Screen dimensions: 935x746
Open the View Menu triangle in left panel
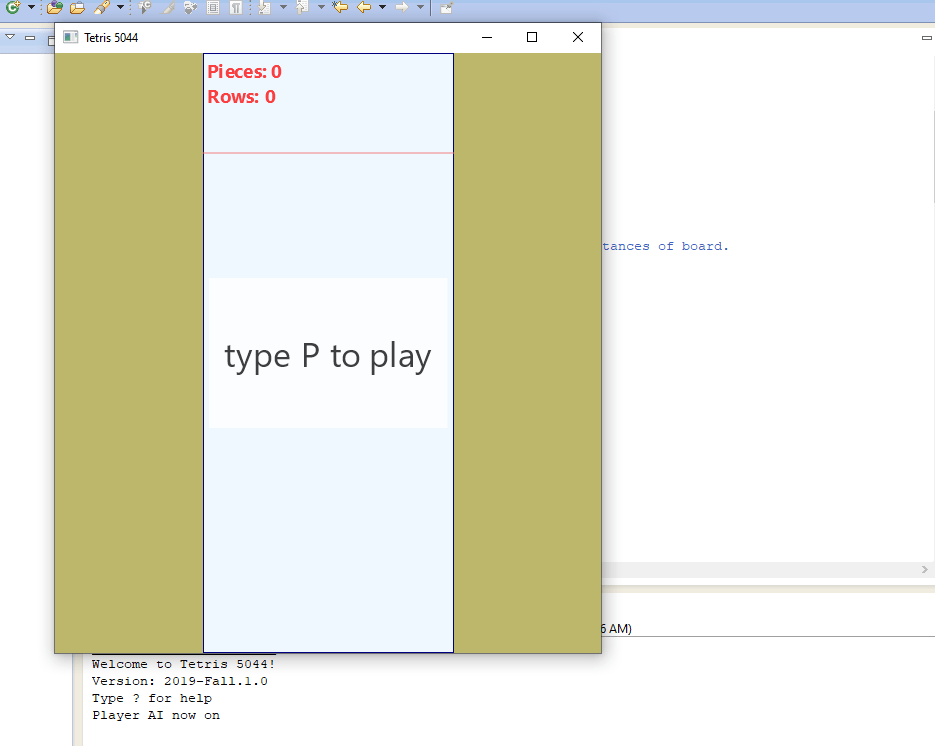[10, 37]
